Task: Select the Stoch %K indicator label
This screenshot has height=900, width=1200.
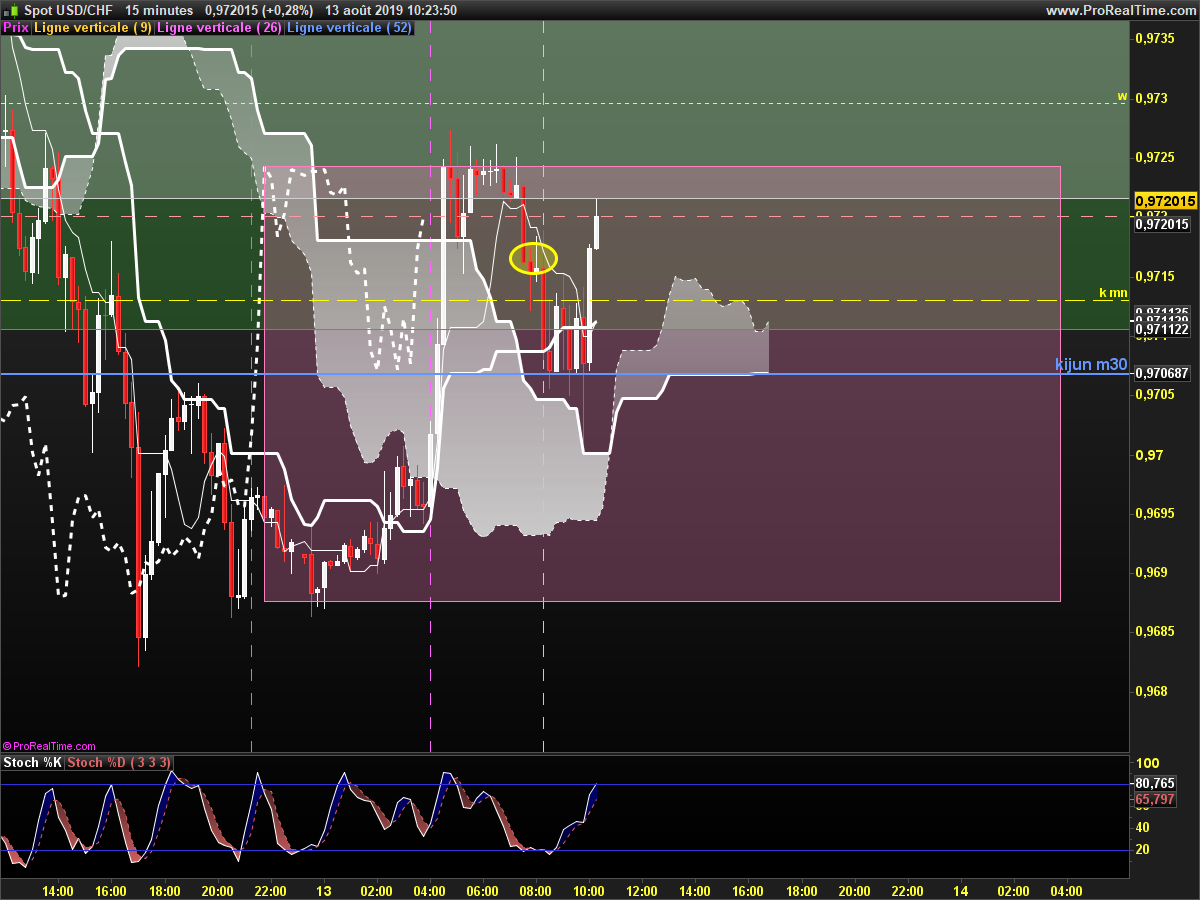Action: (x=33, y=763)
